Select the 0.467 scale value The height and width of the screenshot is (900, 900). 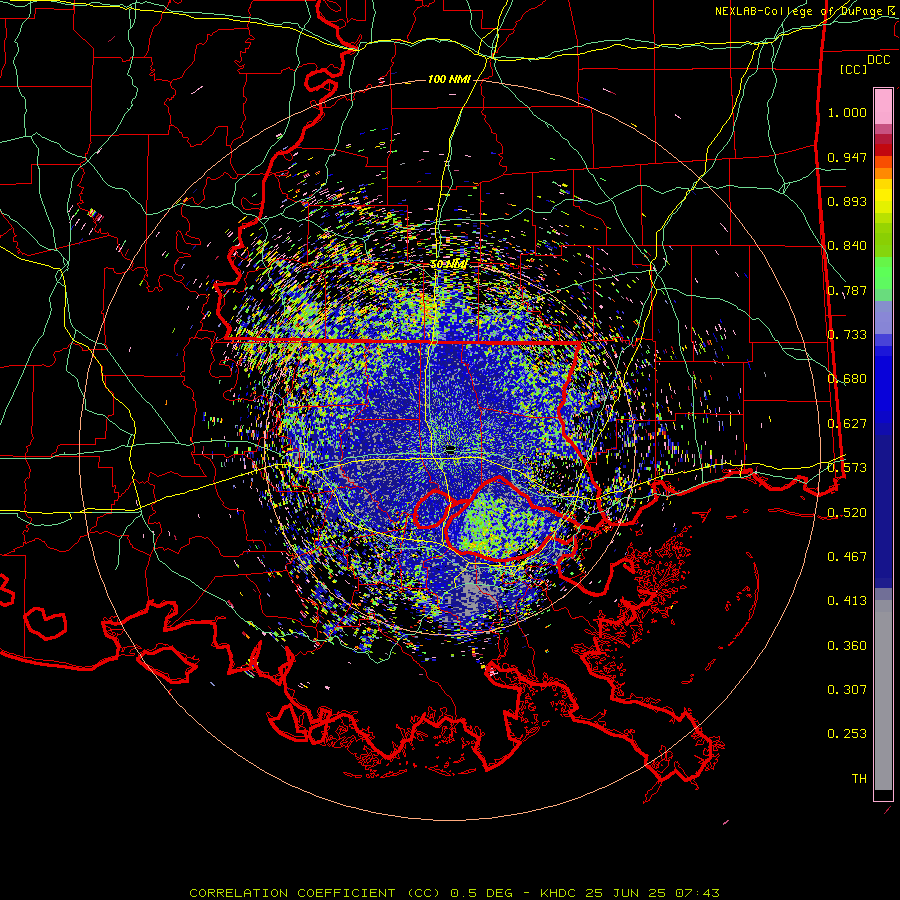click(x=847, y=557)
